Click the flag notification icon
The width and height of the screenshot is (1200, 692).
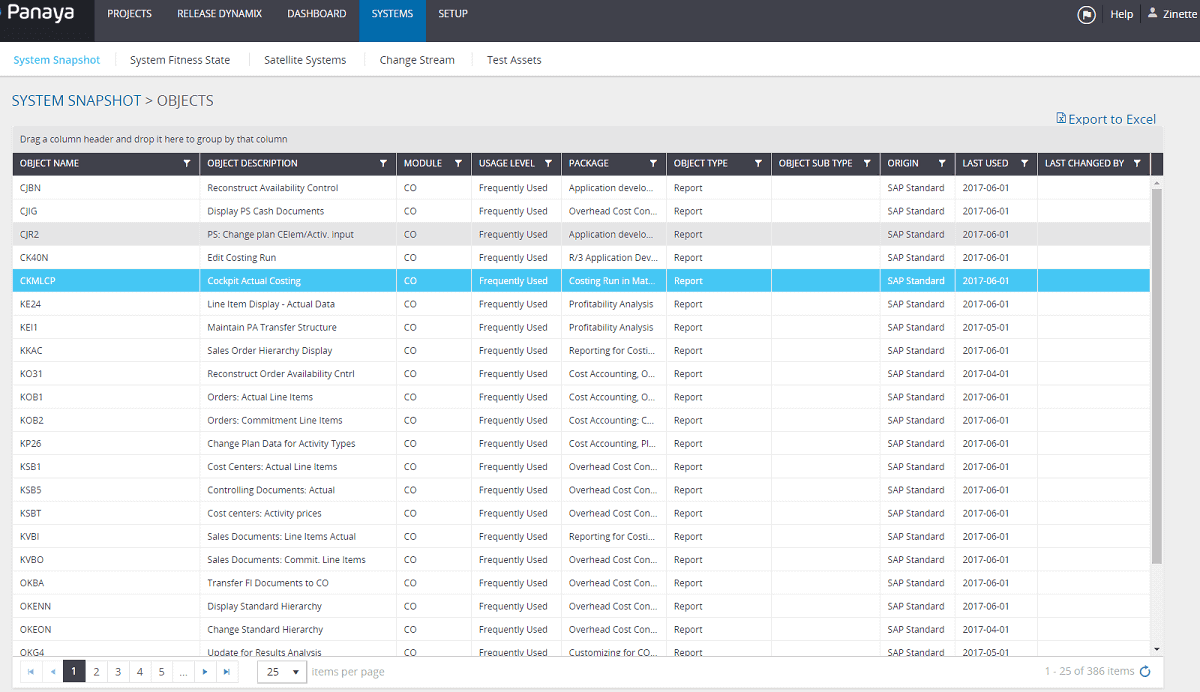coord(1086,14)
